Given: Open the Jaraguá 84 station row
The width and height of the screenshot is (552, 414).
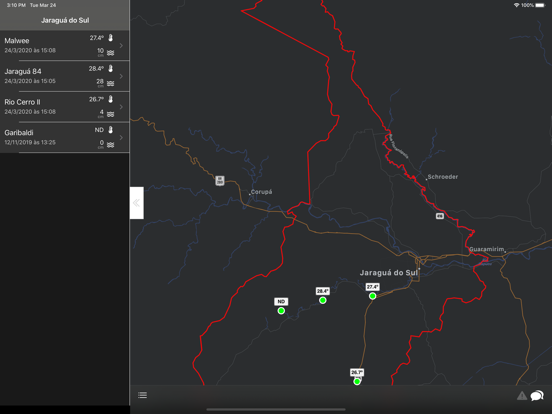Looking at the screenshot, I should tap(65, 76).
